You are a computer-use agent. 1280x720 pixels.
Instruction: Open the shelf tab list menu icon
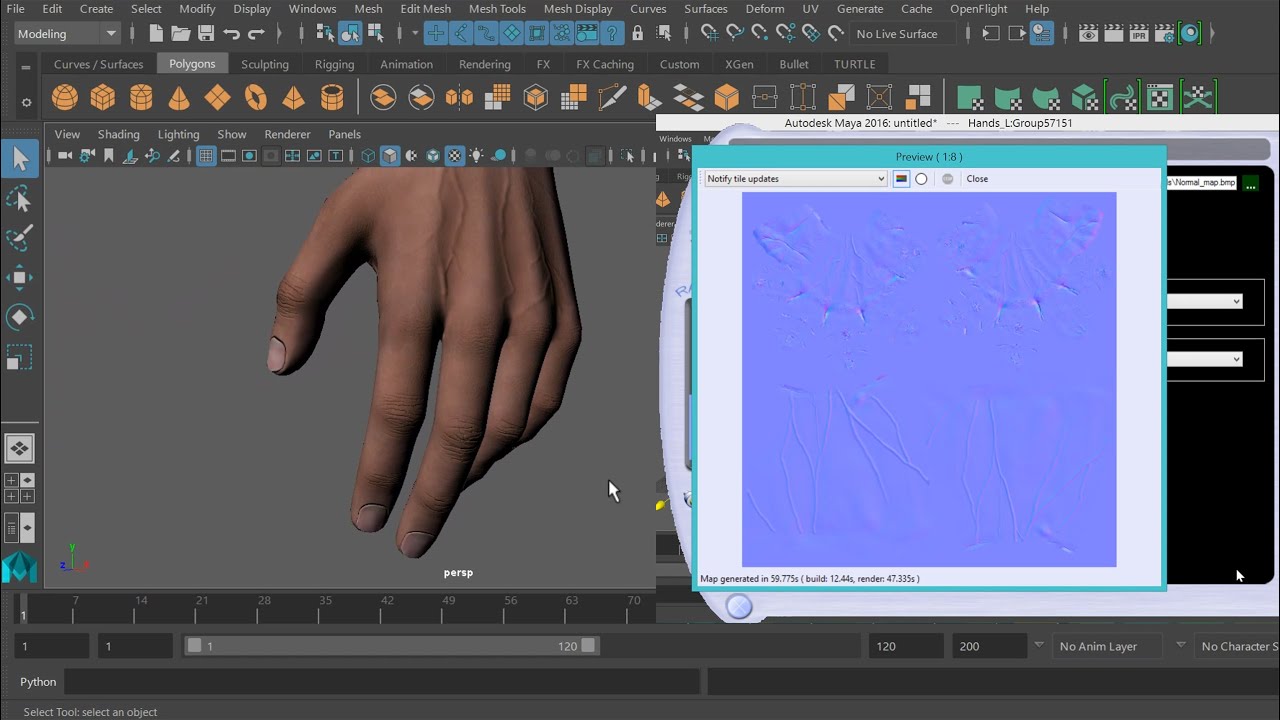pos(26,67)
